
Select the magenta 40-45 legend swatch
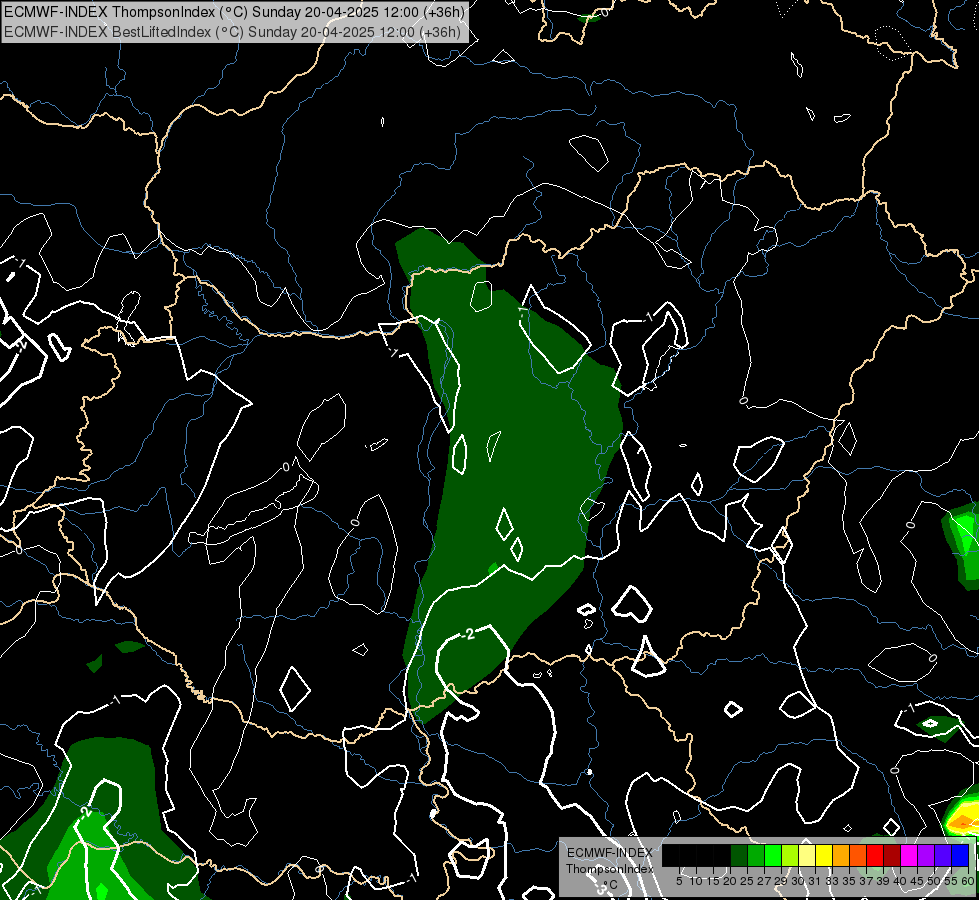click(x=909, y=855)
